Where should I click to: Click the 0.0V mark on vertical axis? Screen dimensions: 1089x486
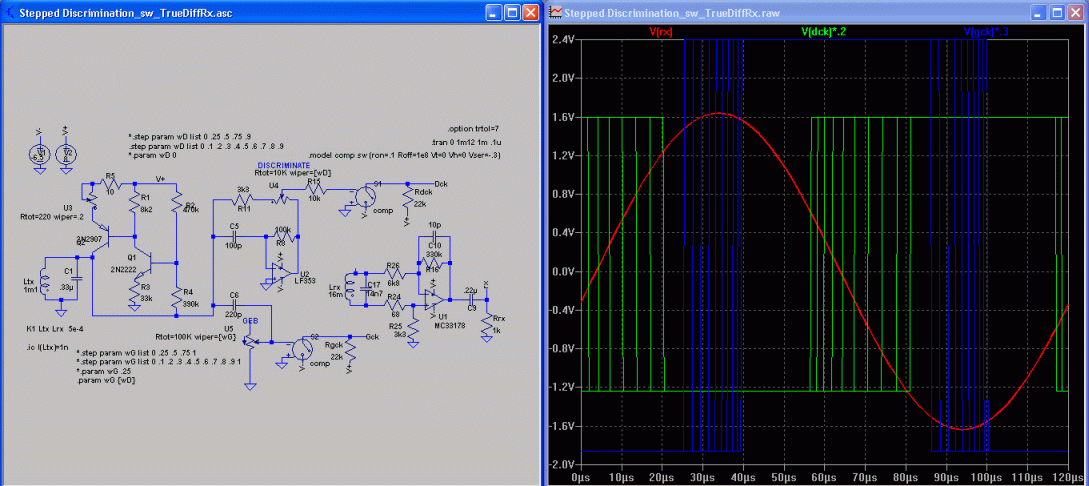pyautogui.click(x=565, y=271)
